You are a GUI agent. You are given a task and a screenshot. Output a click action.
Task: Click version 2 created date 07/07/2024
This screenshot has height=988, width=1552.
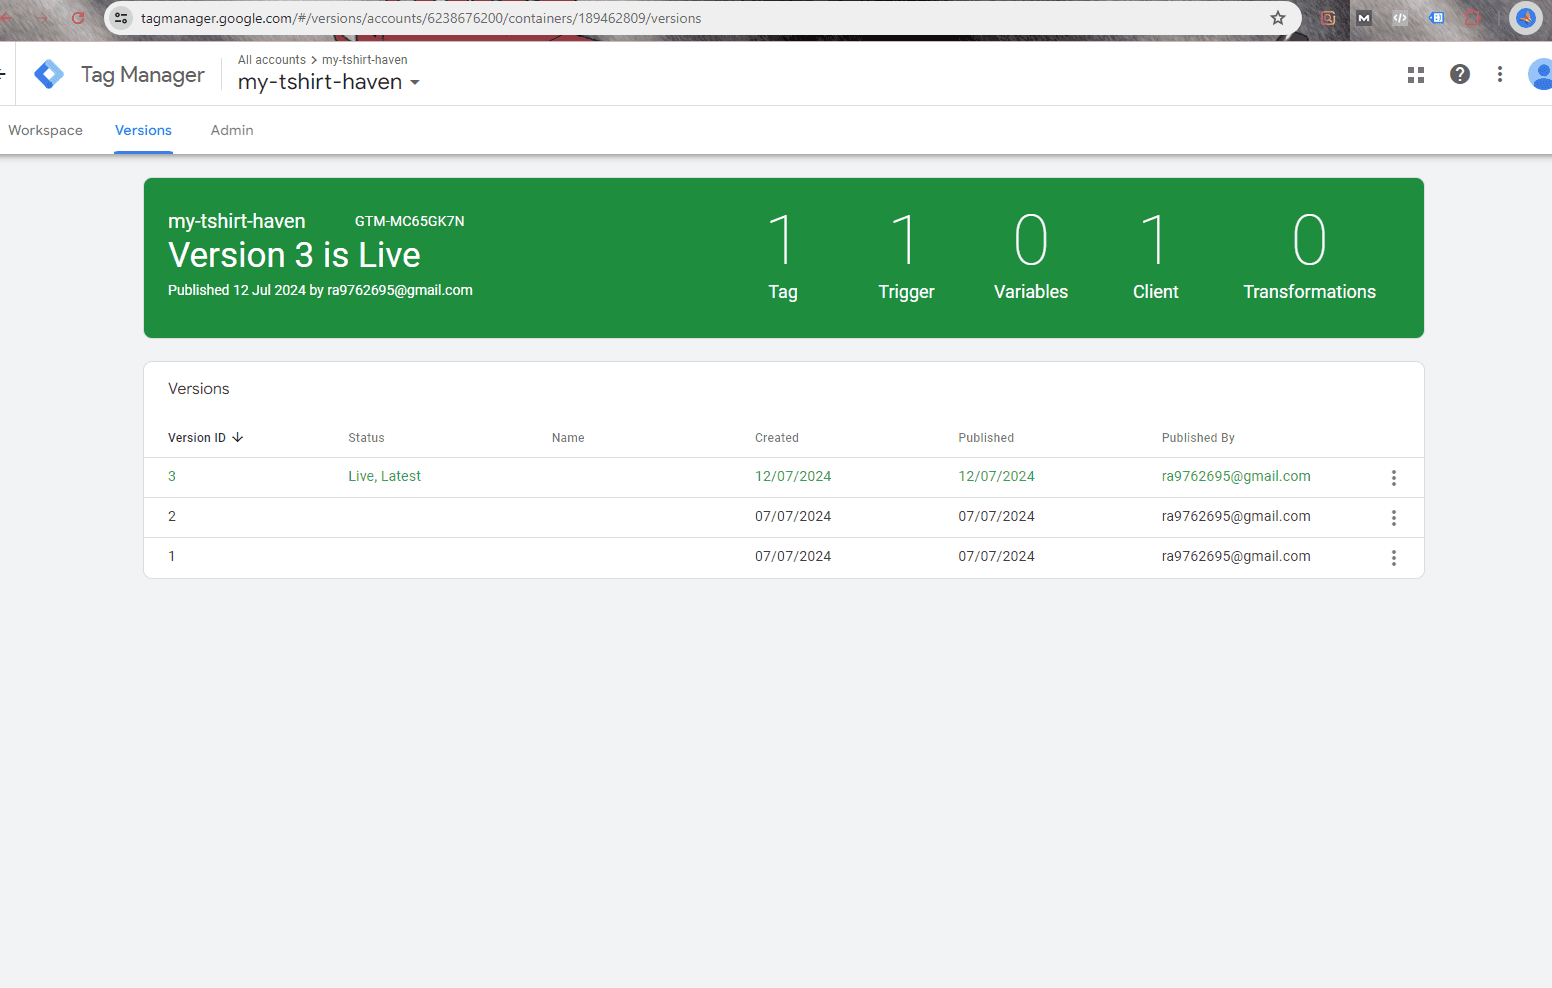pyautogui.click(x=793, y=516)
